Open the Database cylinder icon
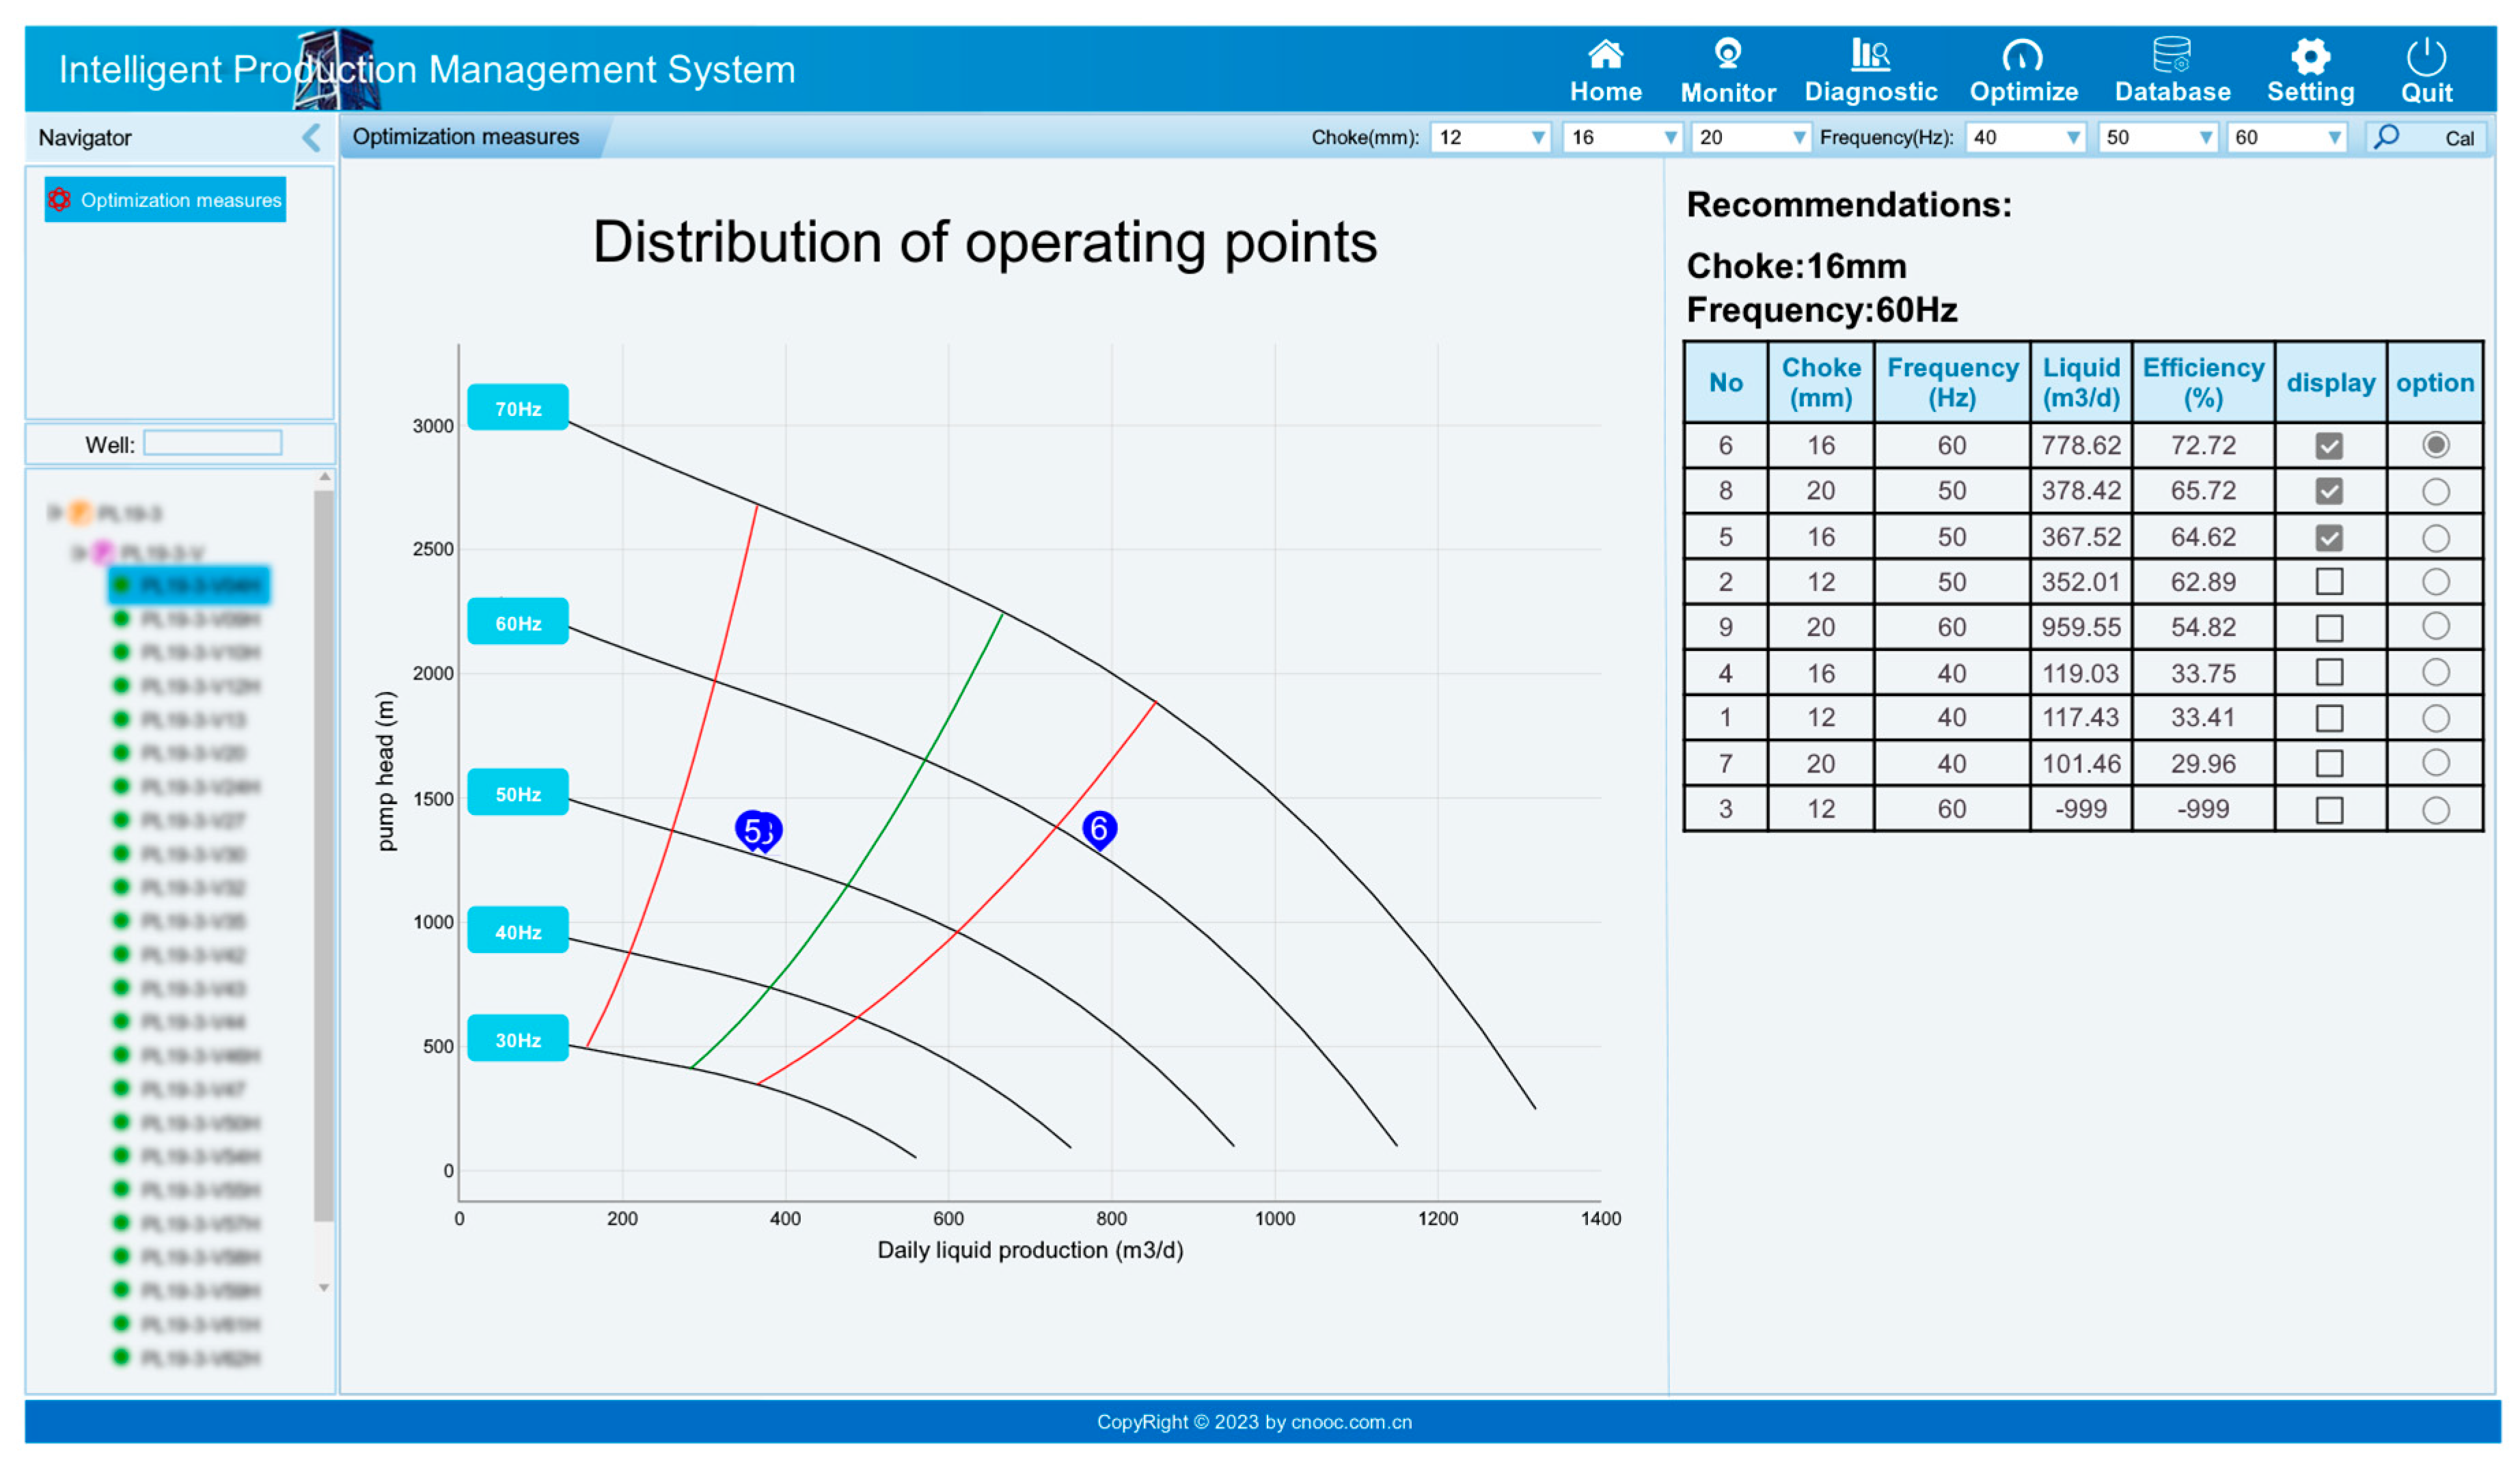Screen dimensions: 2520x1464 click(x=2171, y=55)
